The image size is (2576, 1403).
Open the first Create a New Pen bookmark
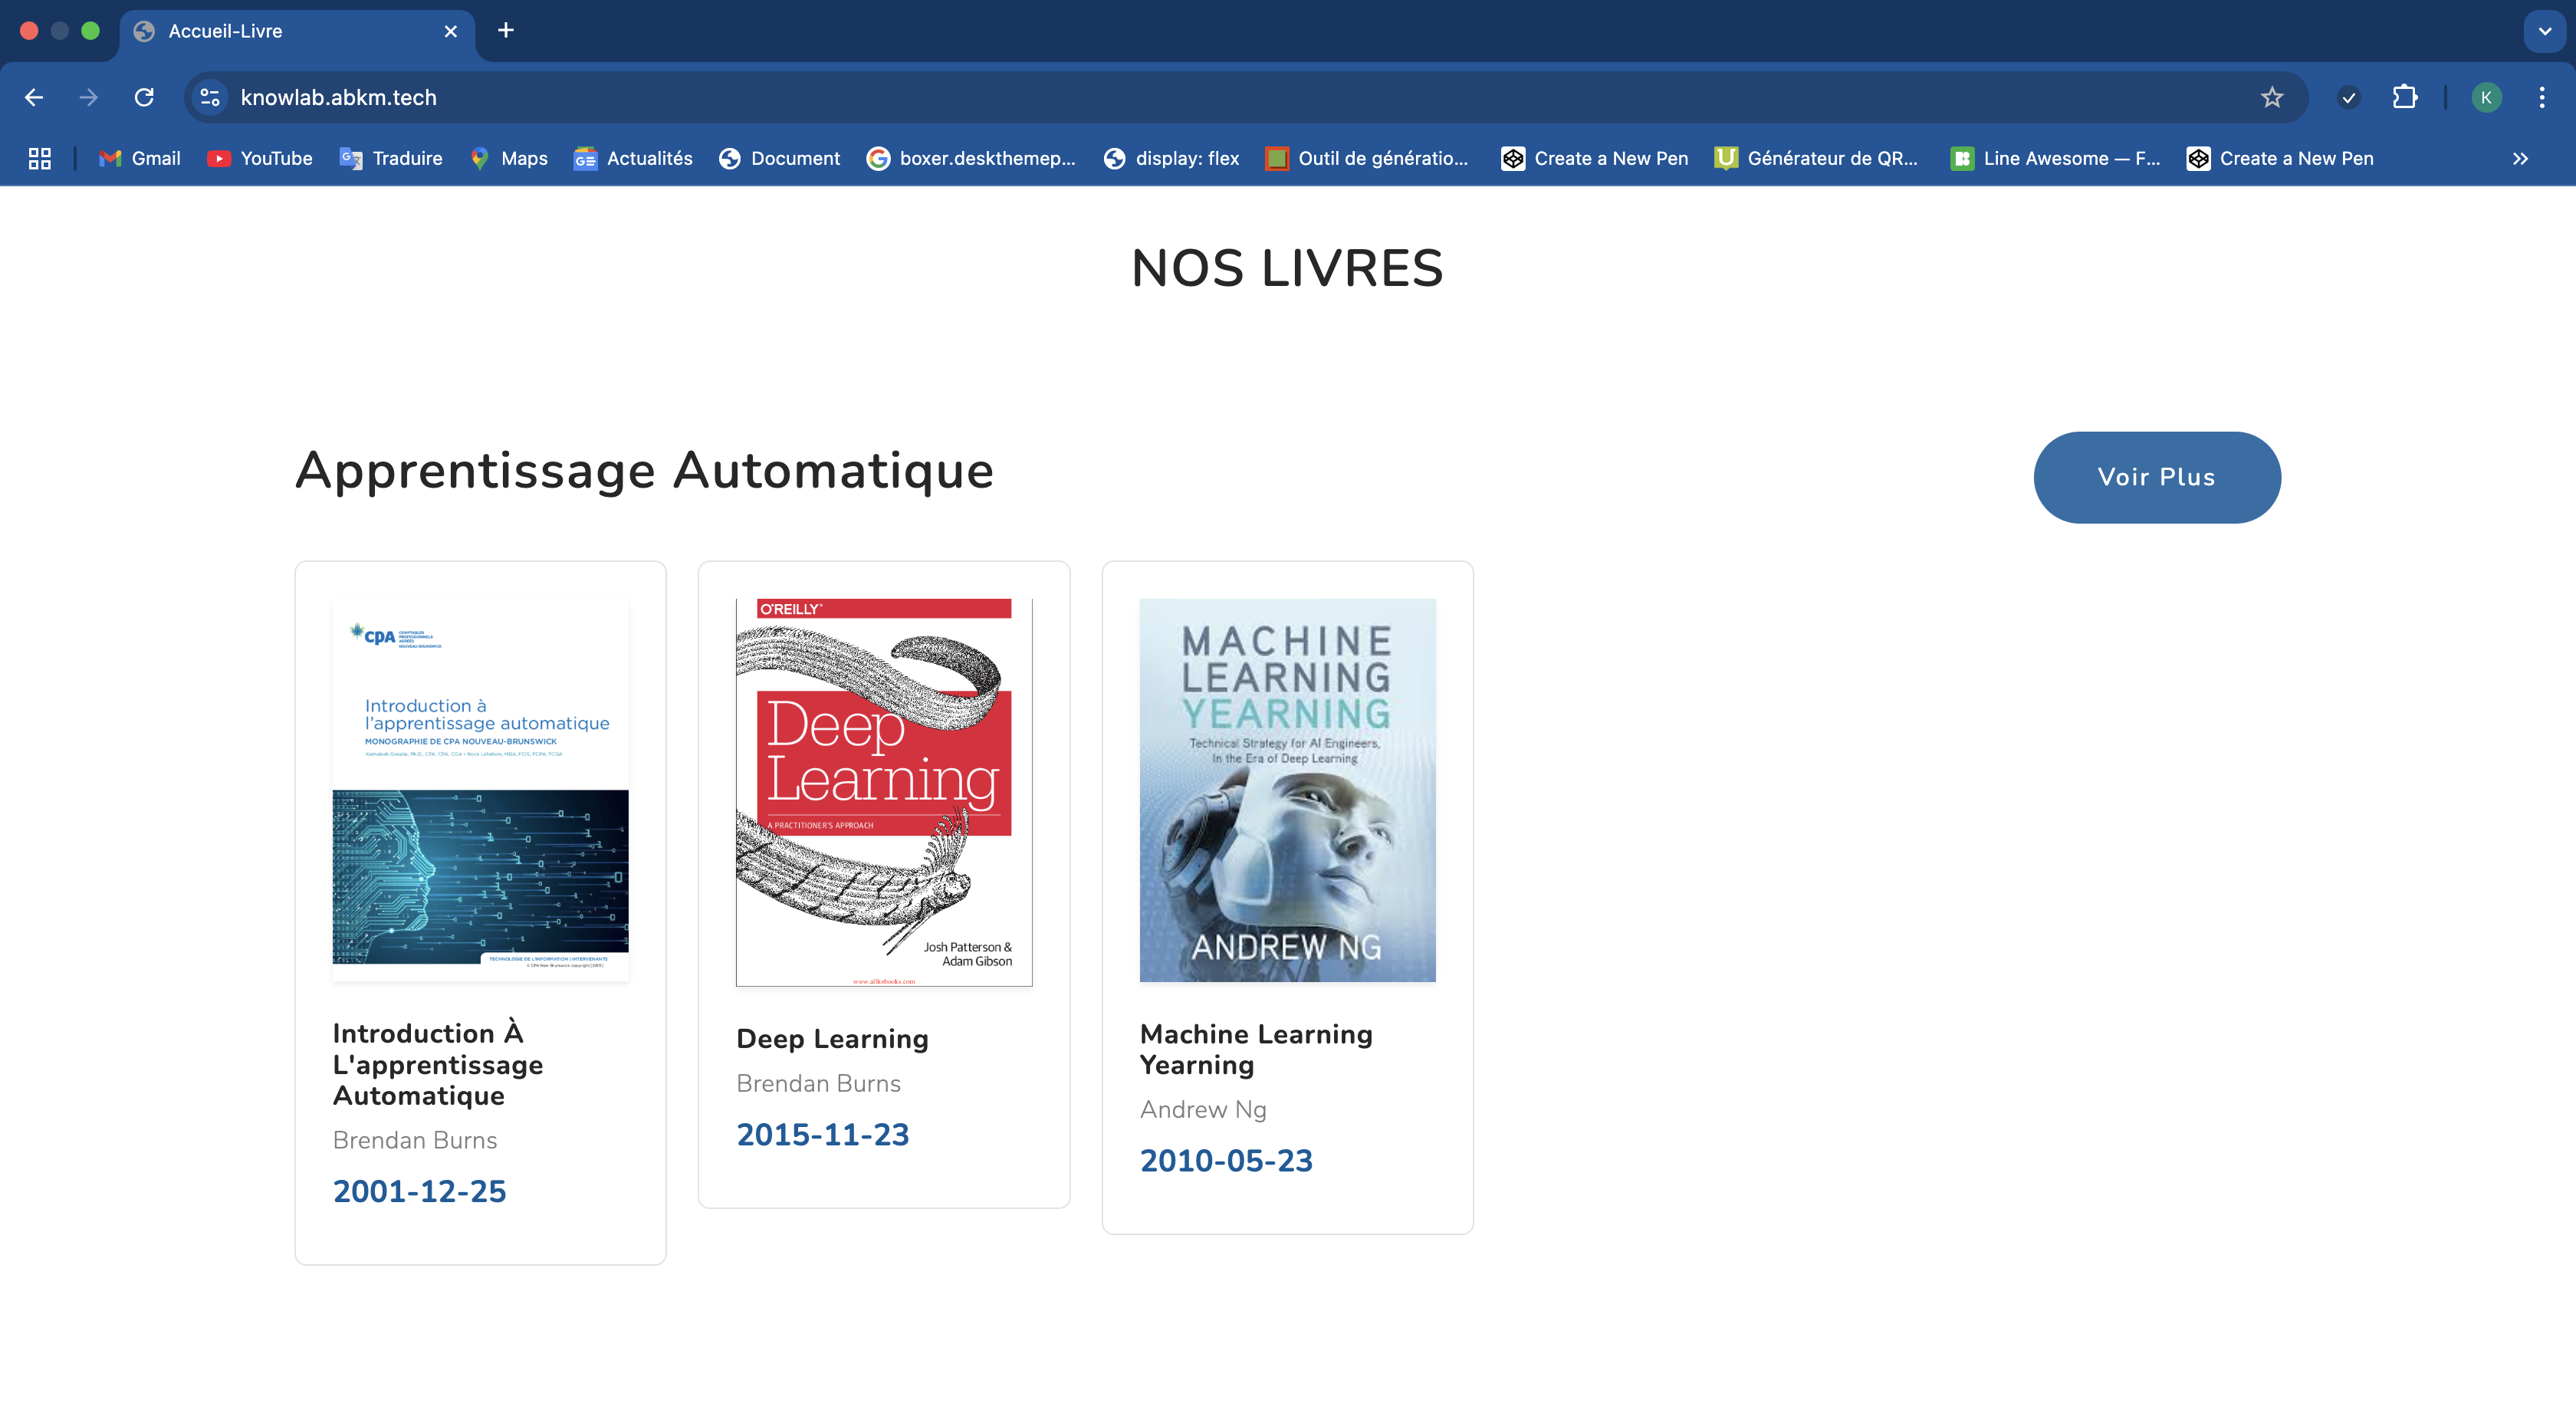pyautogui.click(x=1595, y=158)
